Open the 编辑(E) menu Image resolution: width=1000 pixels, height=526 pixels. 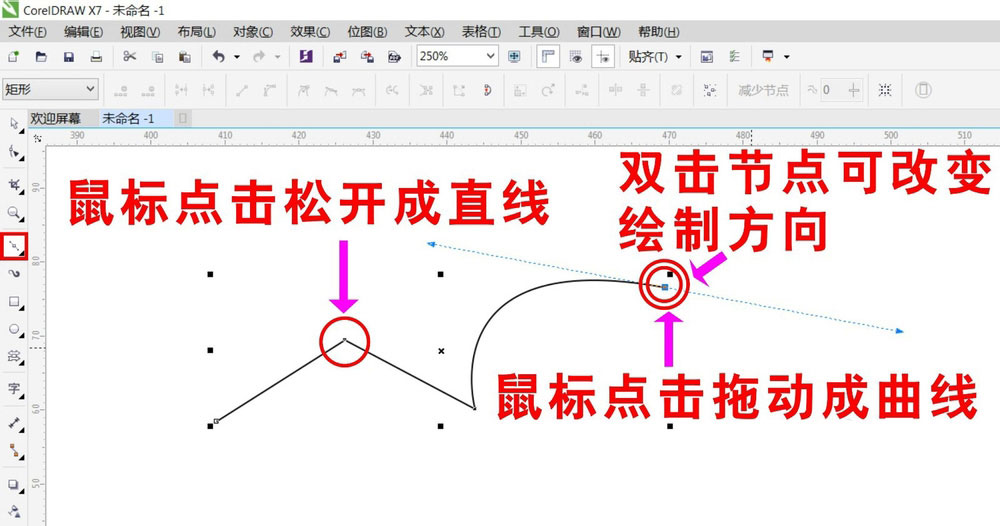click(x=84, y=31)
